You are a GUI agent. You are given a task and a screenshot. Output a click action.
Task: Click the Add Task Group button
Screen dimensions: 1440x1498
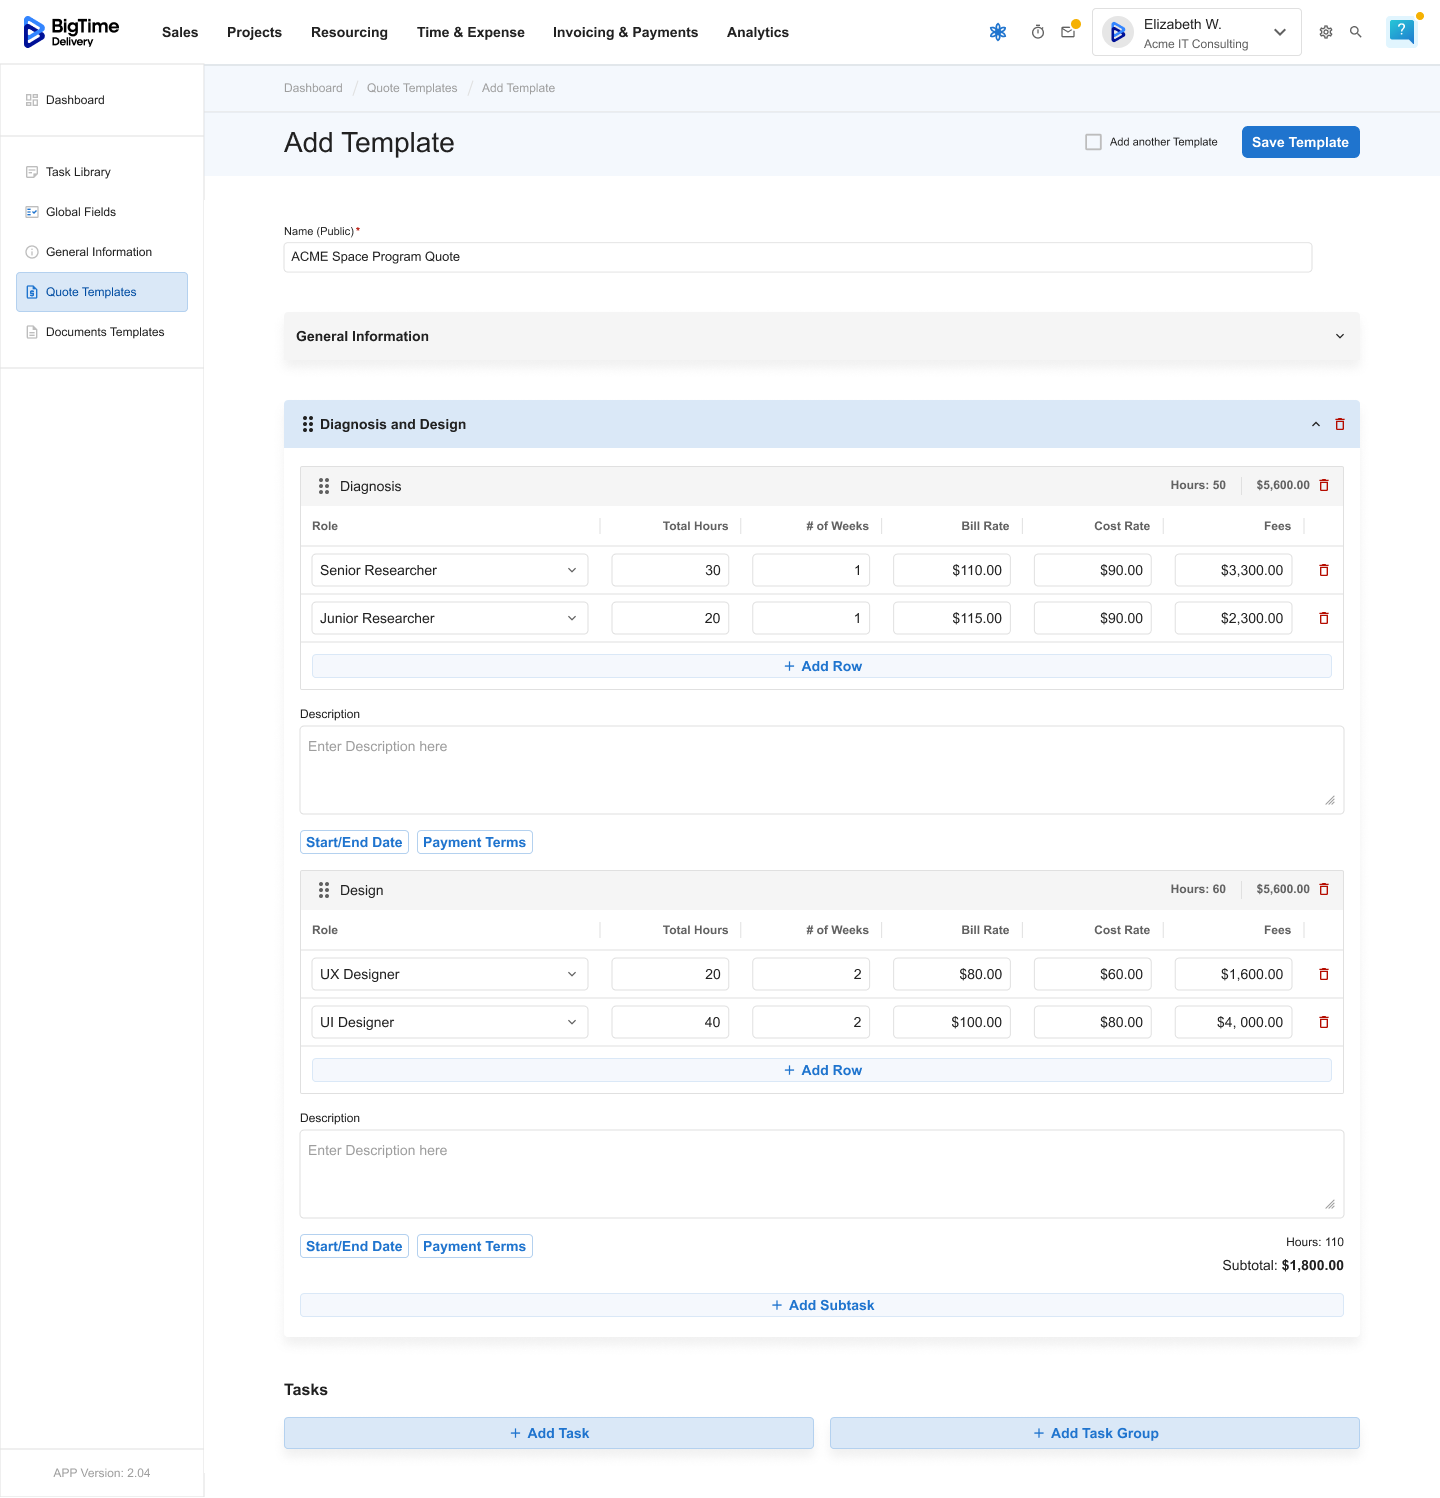coord(1094,1433)
